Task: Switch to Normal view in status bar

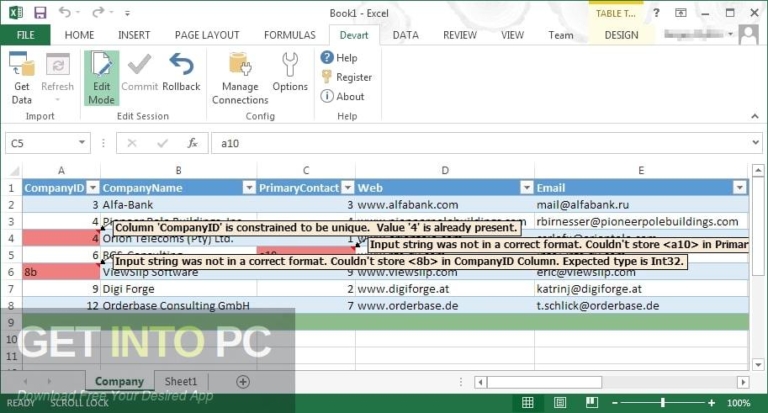Action: pyautogui.click(x=528, y=403)
